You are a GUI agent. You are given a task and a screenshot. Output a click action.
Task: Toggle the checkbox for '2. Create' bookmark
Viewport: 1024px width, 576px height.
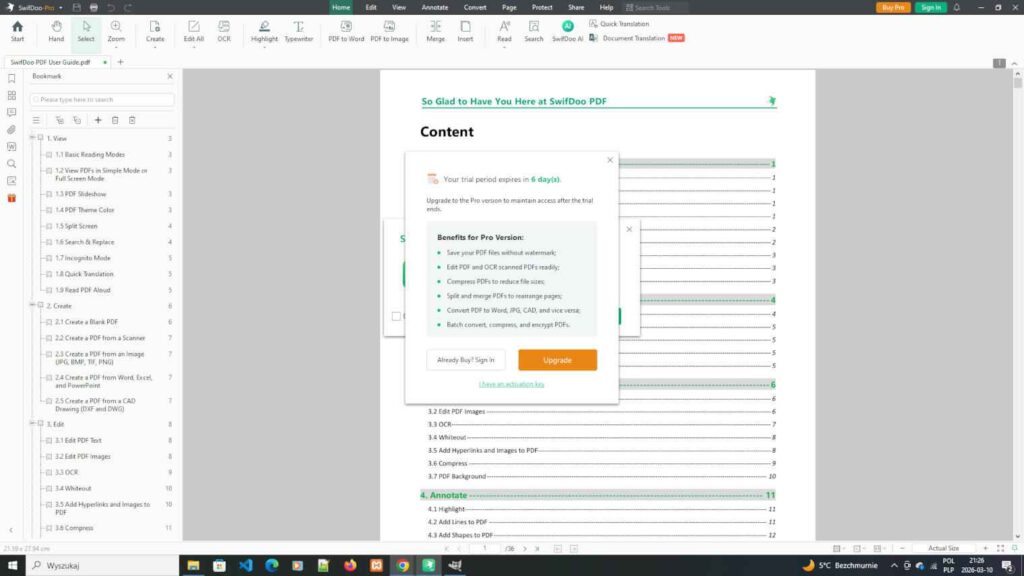pyautogui.click(x=42, y=306)
